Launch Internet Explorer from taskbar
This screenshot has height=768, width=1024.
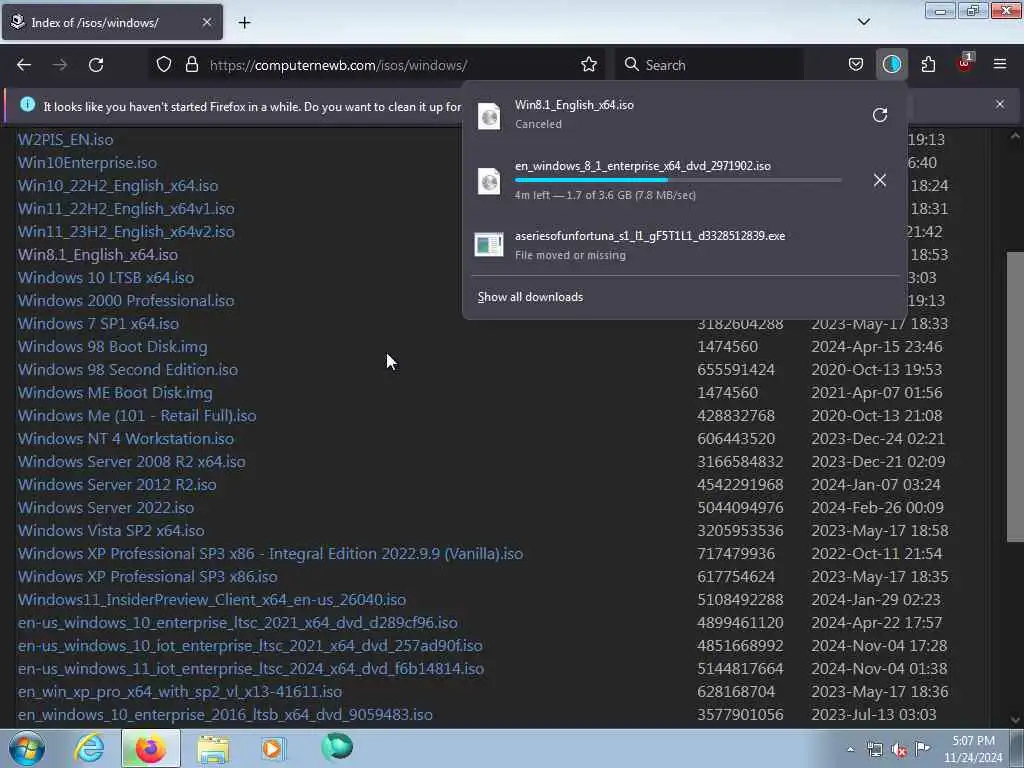coord(88,748)
